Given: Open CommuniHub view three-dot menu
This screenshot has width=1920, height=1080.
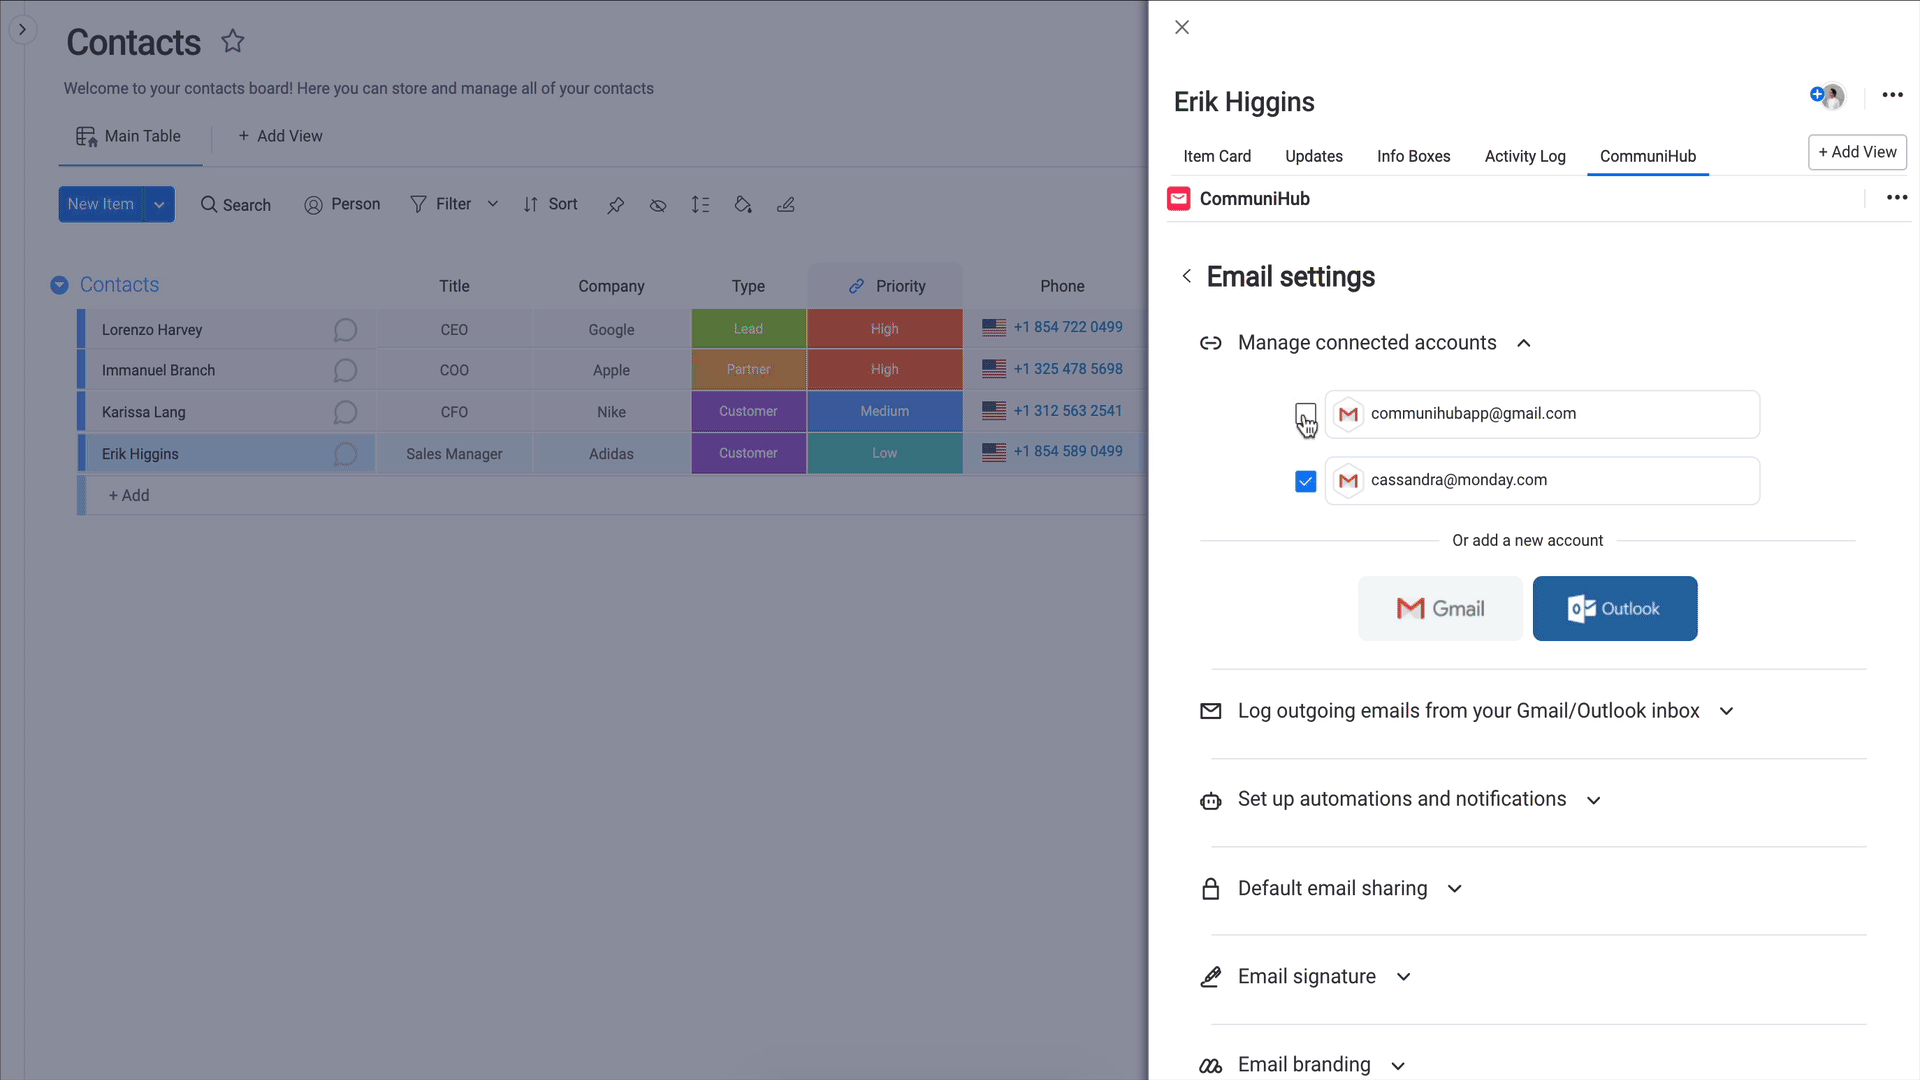Looking at the screenshot, I should 1897,198.
